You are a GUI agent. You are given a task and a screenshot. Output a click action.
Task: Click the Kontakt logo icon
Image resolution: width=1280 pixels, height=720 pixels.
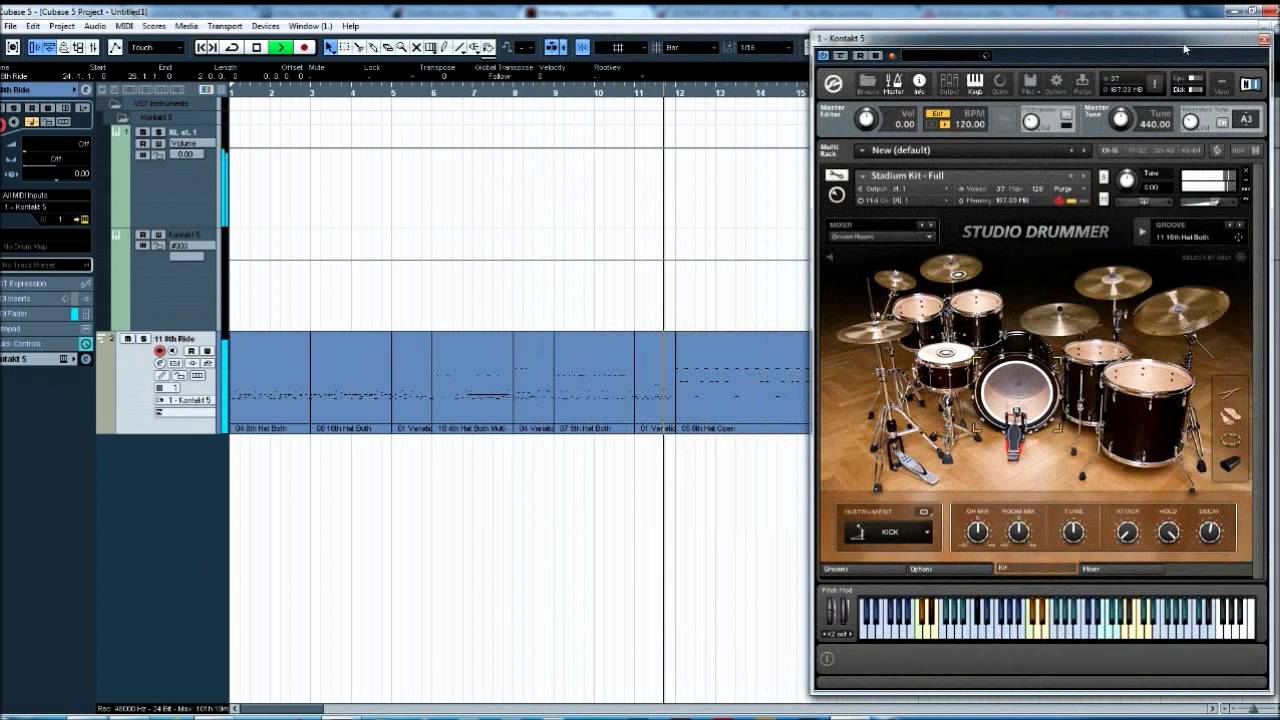tap(833, 84)
